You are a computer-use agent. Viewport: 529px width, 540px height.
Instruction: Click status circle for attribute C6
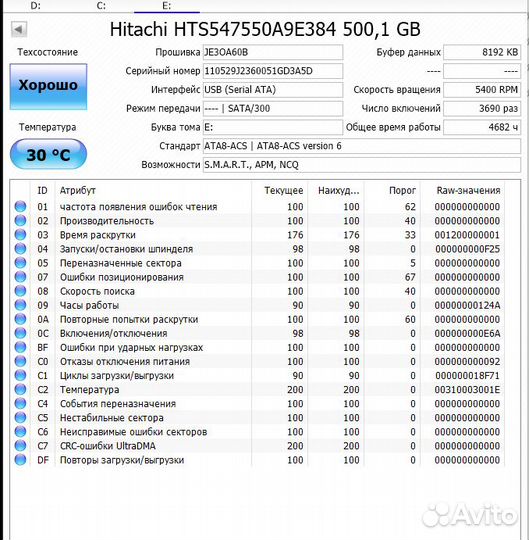[21, 432]
